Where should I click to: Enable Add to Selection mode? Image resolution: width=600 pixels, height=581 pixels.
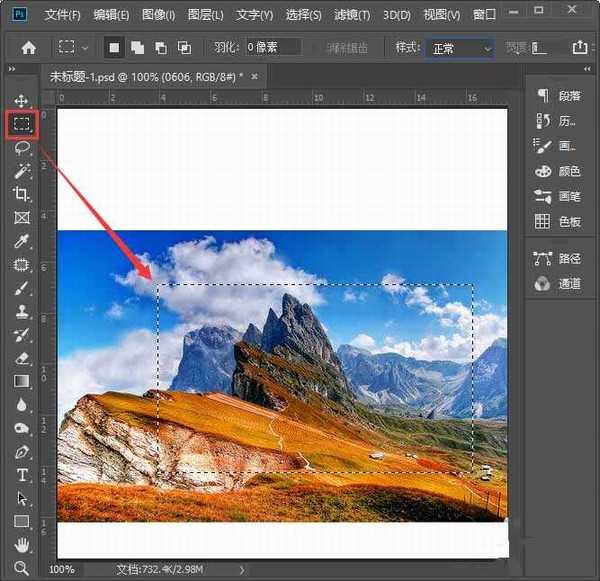137,47
